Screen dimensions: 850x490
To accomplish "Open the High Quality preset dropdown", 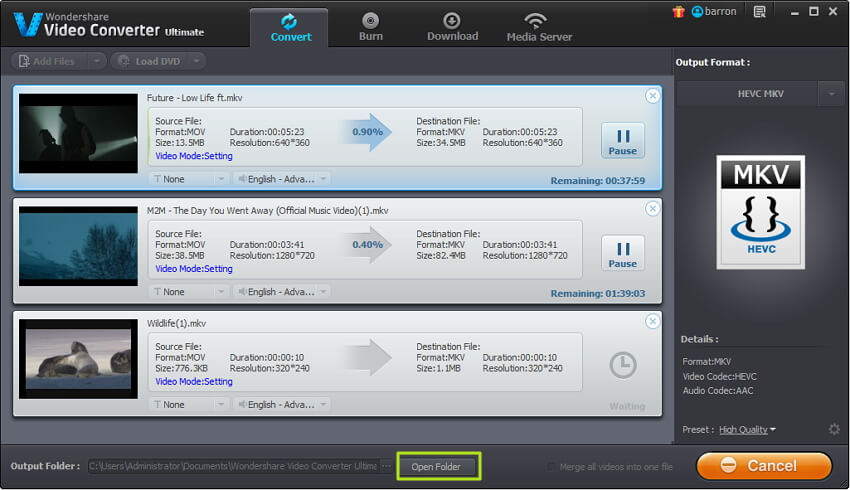I will (x=748, y=430).
